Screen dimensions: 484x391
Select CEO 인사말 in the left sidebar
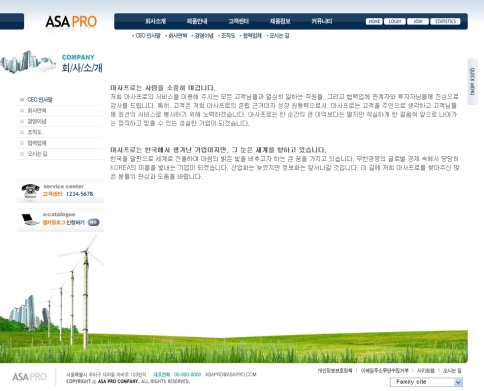tap(40, 100)
